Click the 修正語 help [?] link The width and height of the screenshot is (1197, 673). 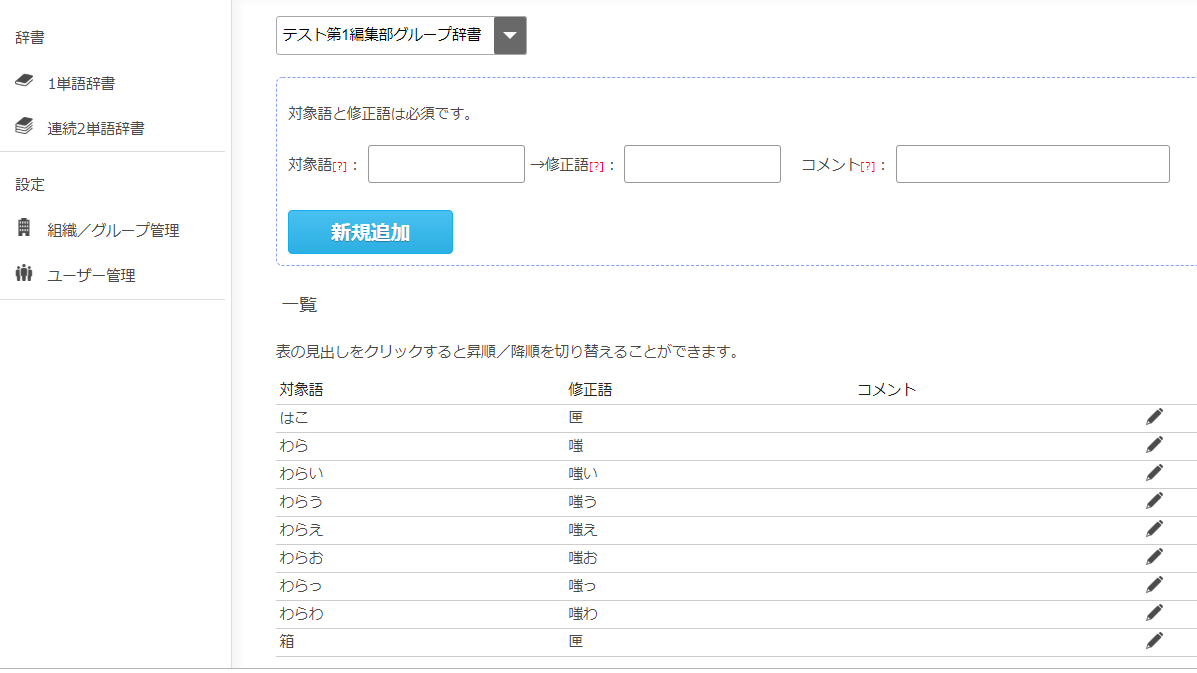[596, 166]
